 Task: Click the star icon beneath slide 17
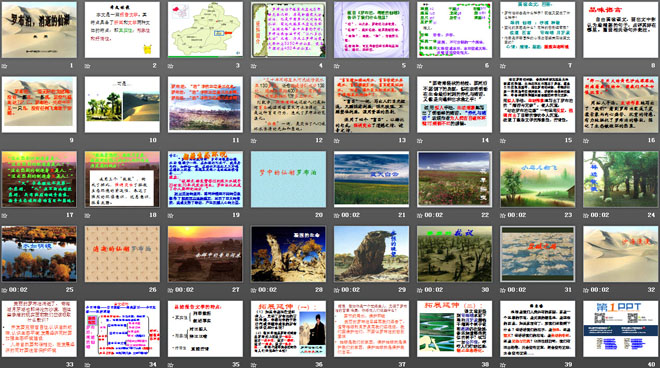pyautogui.click(x=5, y=215)
